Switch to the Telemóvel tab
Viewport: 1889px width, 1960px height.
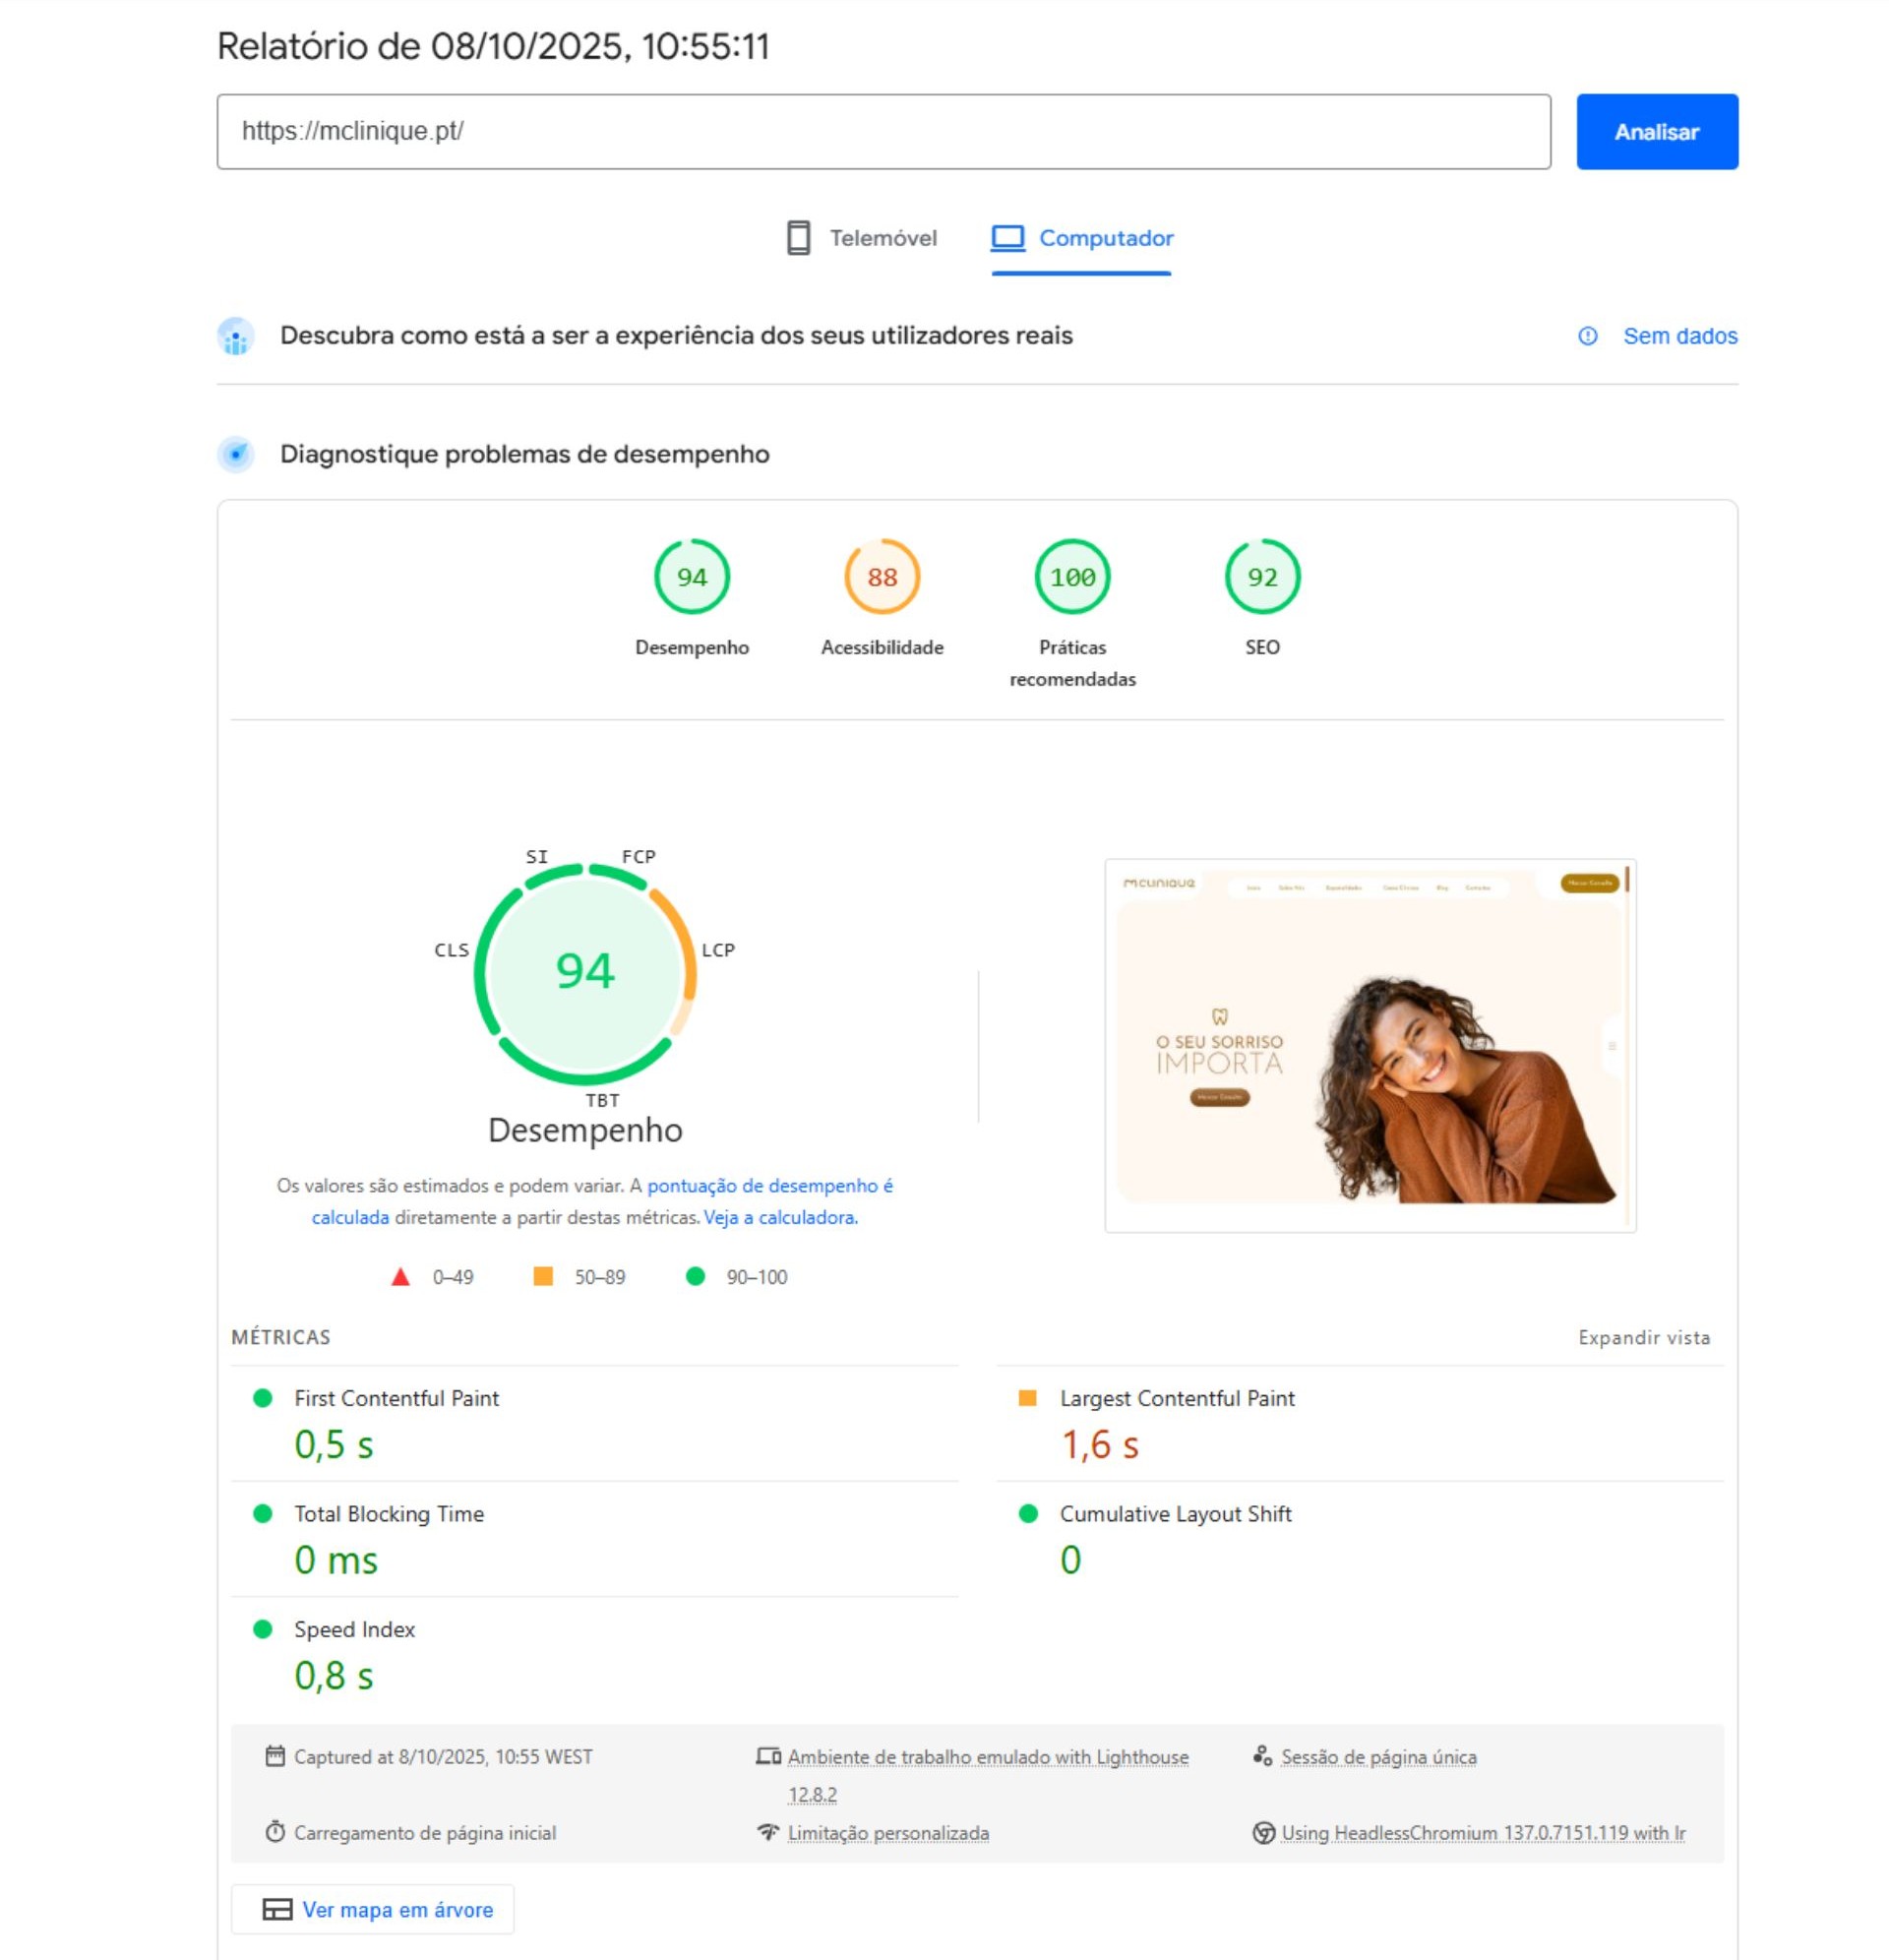click(x=861, y=238)
